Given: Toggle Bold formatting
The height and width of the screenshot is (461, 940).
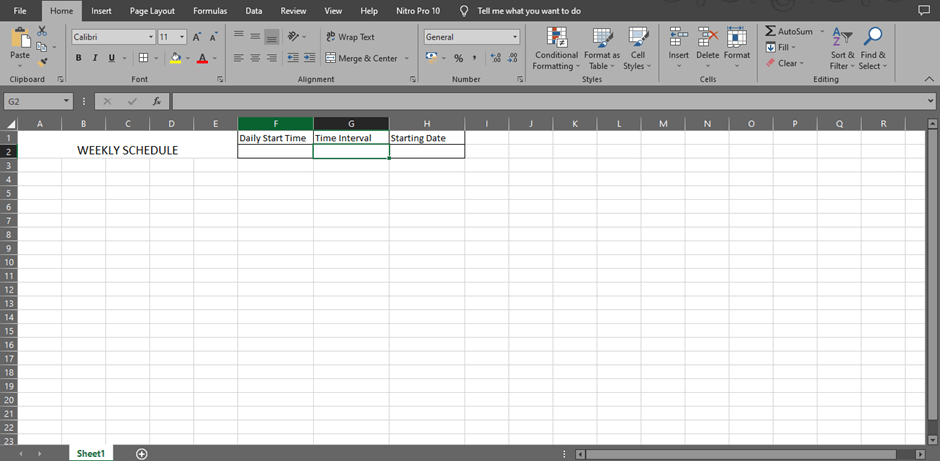Looking at the screenshot, I should [79, 58].
